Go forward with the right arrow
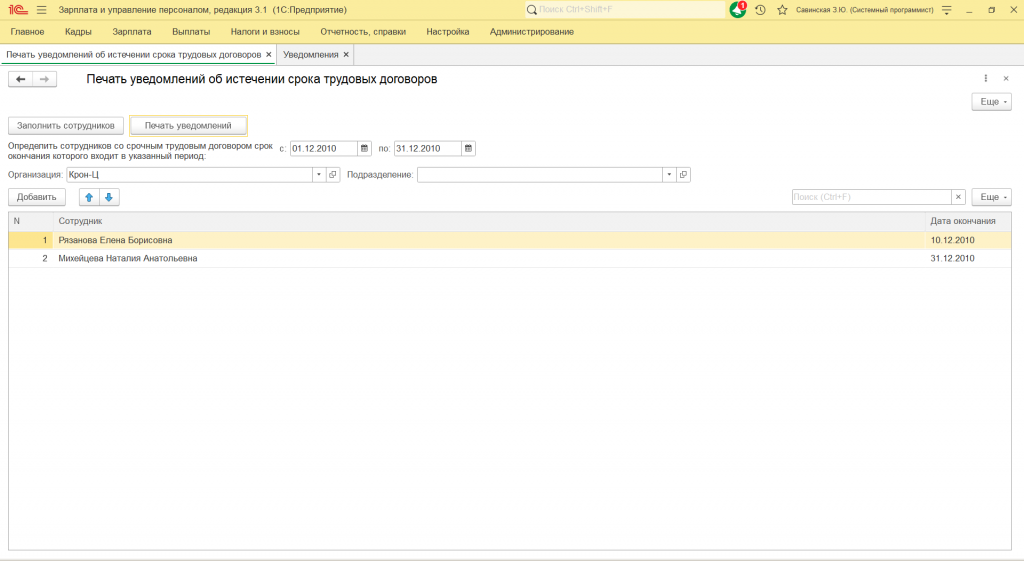The height and width of the screenshot is (561, 1024). click(x=44, y=79)
